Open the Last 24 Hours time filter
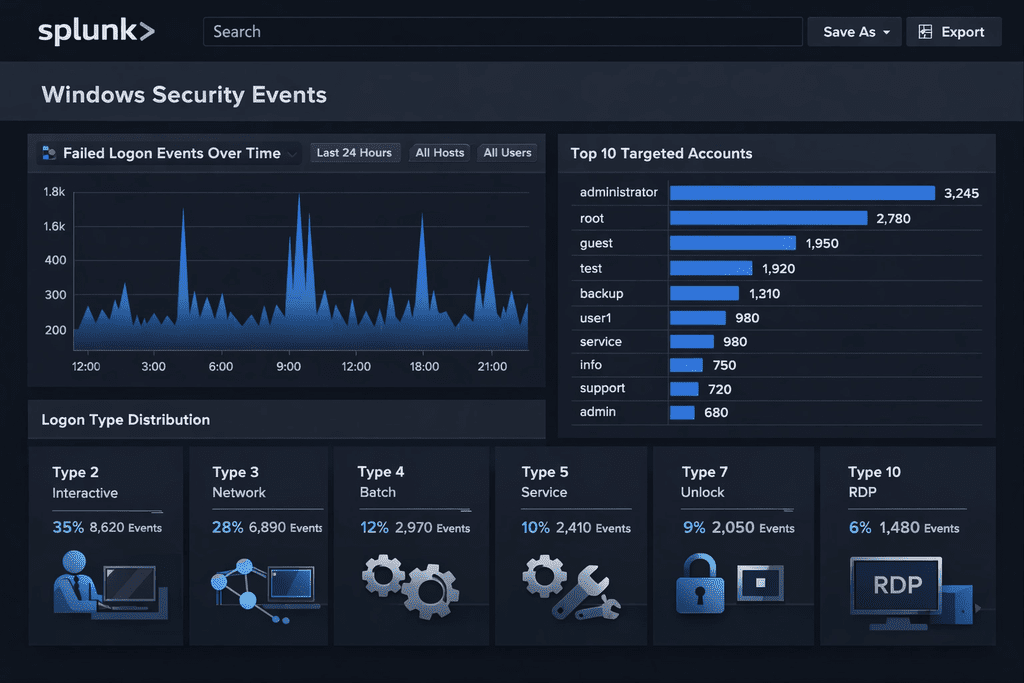 pos(354,153)
